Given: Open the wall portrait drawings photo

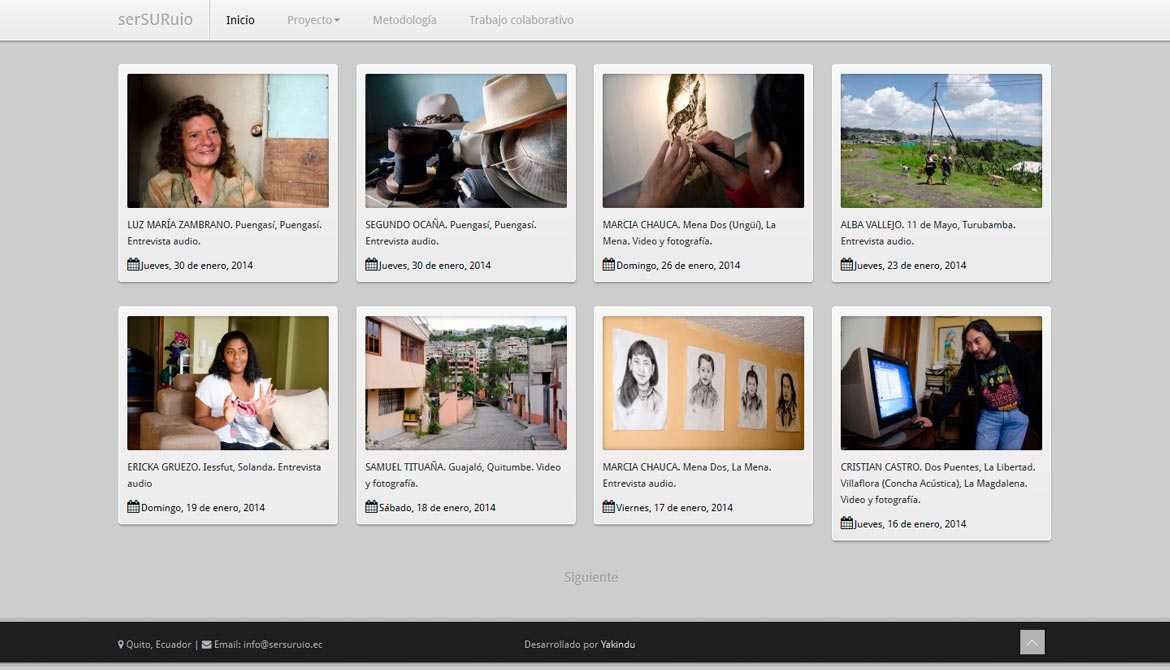Looking at the screenshot, I should point(703,383).
